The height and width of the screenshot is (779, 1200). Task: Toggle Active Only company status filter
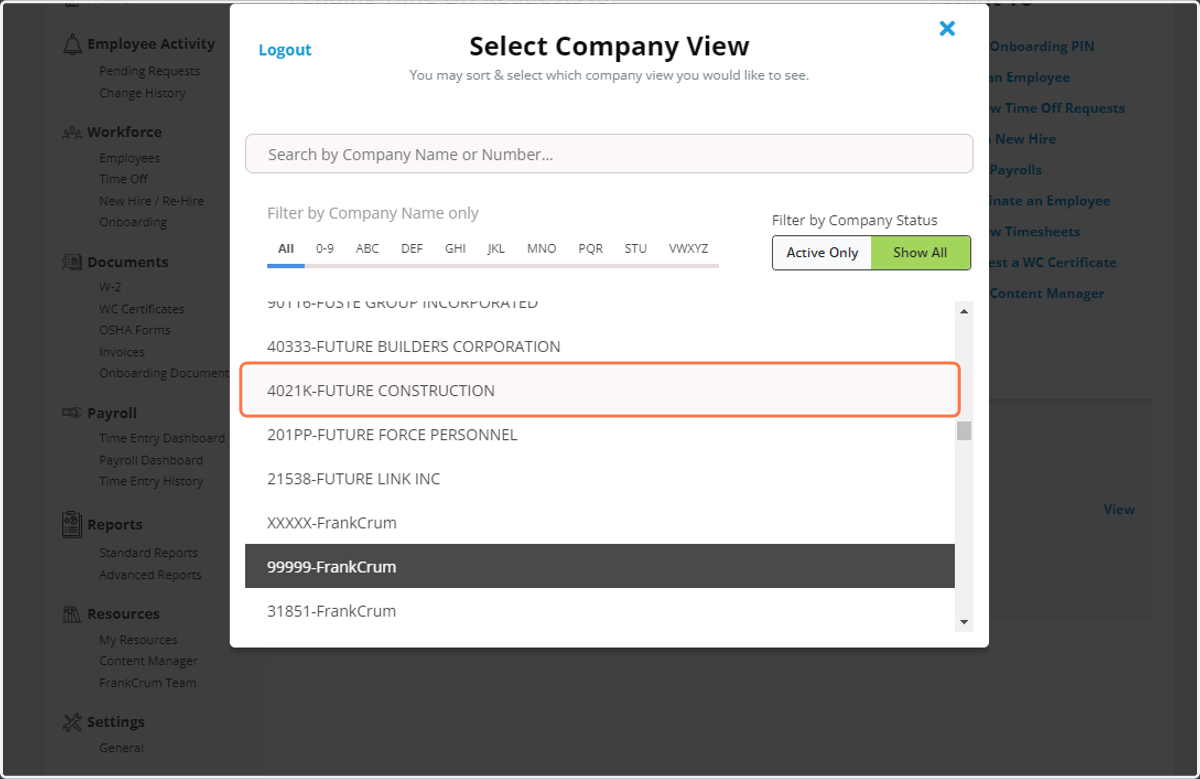pyautogui.click(x=822, y=253)
